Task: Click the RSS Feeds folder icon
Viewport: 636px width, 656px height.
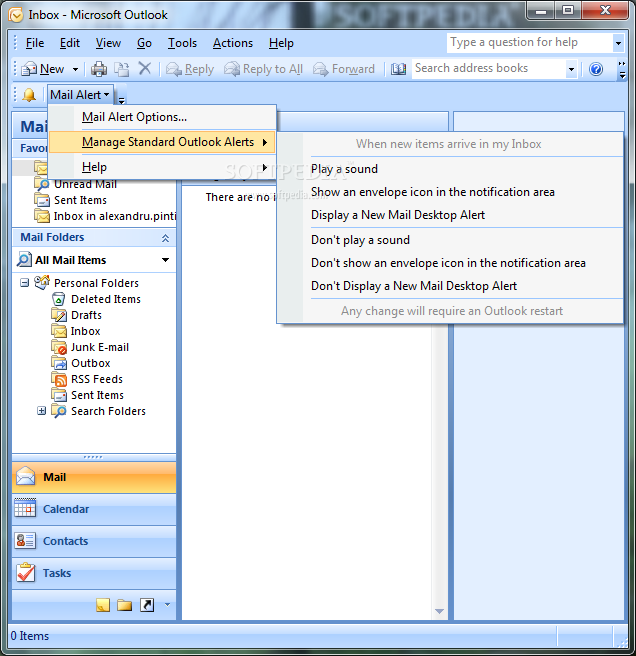Action: [59, 379]
